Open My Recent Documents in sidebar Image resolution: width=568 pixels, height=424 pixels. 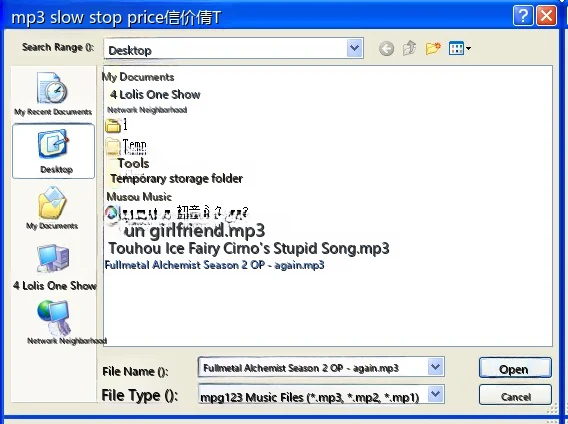point(53,94)
